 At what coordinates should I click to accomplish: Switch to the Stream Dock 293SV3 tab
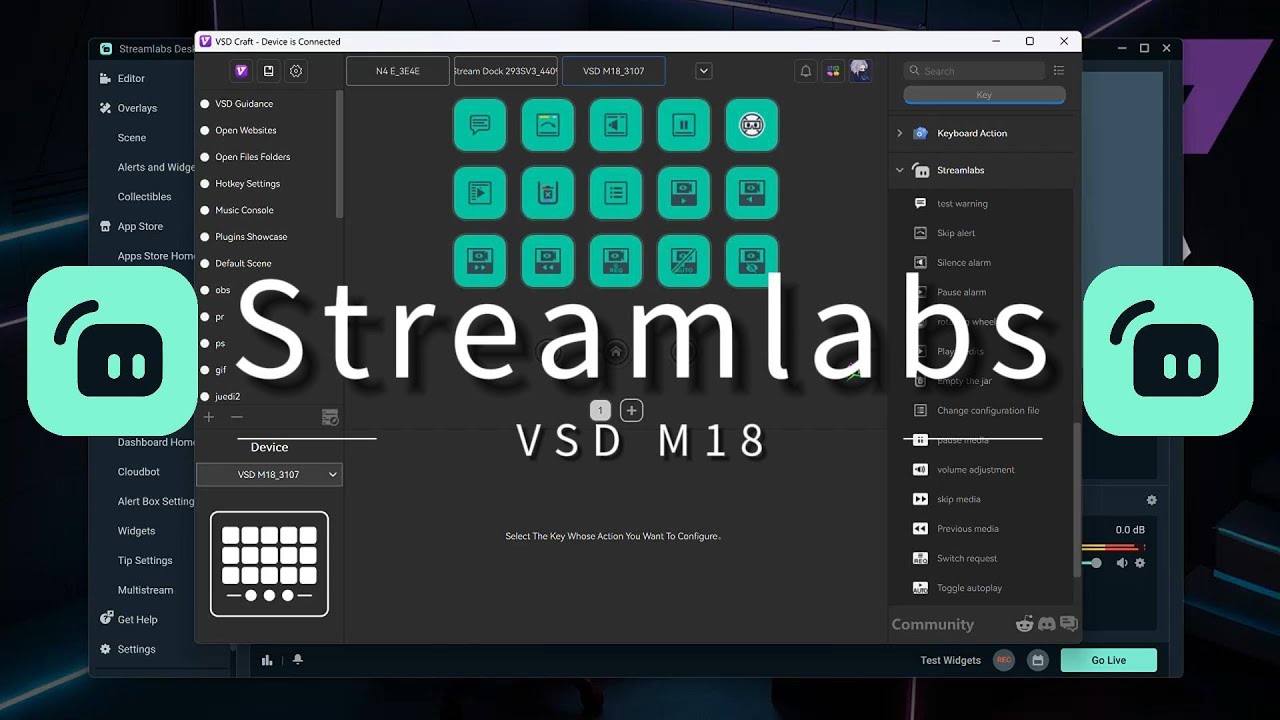pos(505,71)
